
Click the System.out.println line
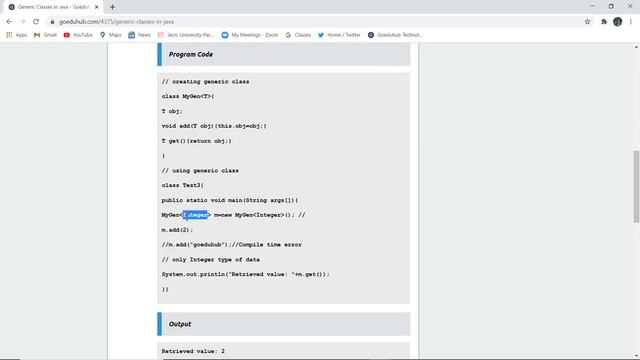point(245,275)
